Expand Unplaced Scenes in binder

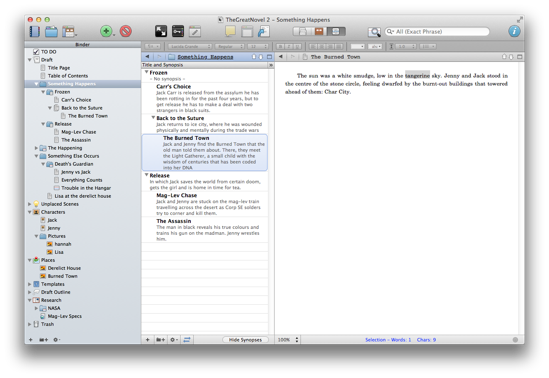(x=30, y=204)
